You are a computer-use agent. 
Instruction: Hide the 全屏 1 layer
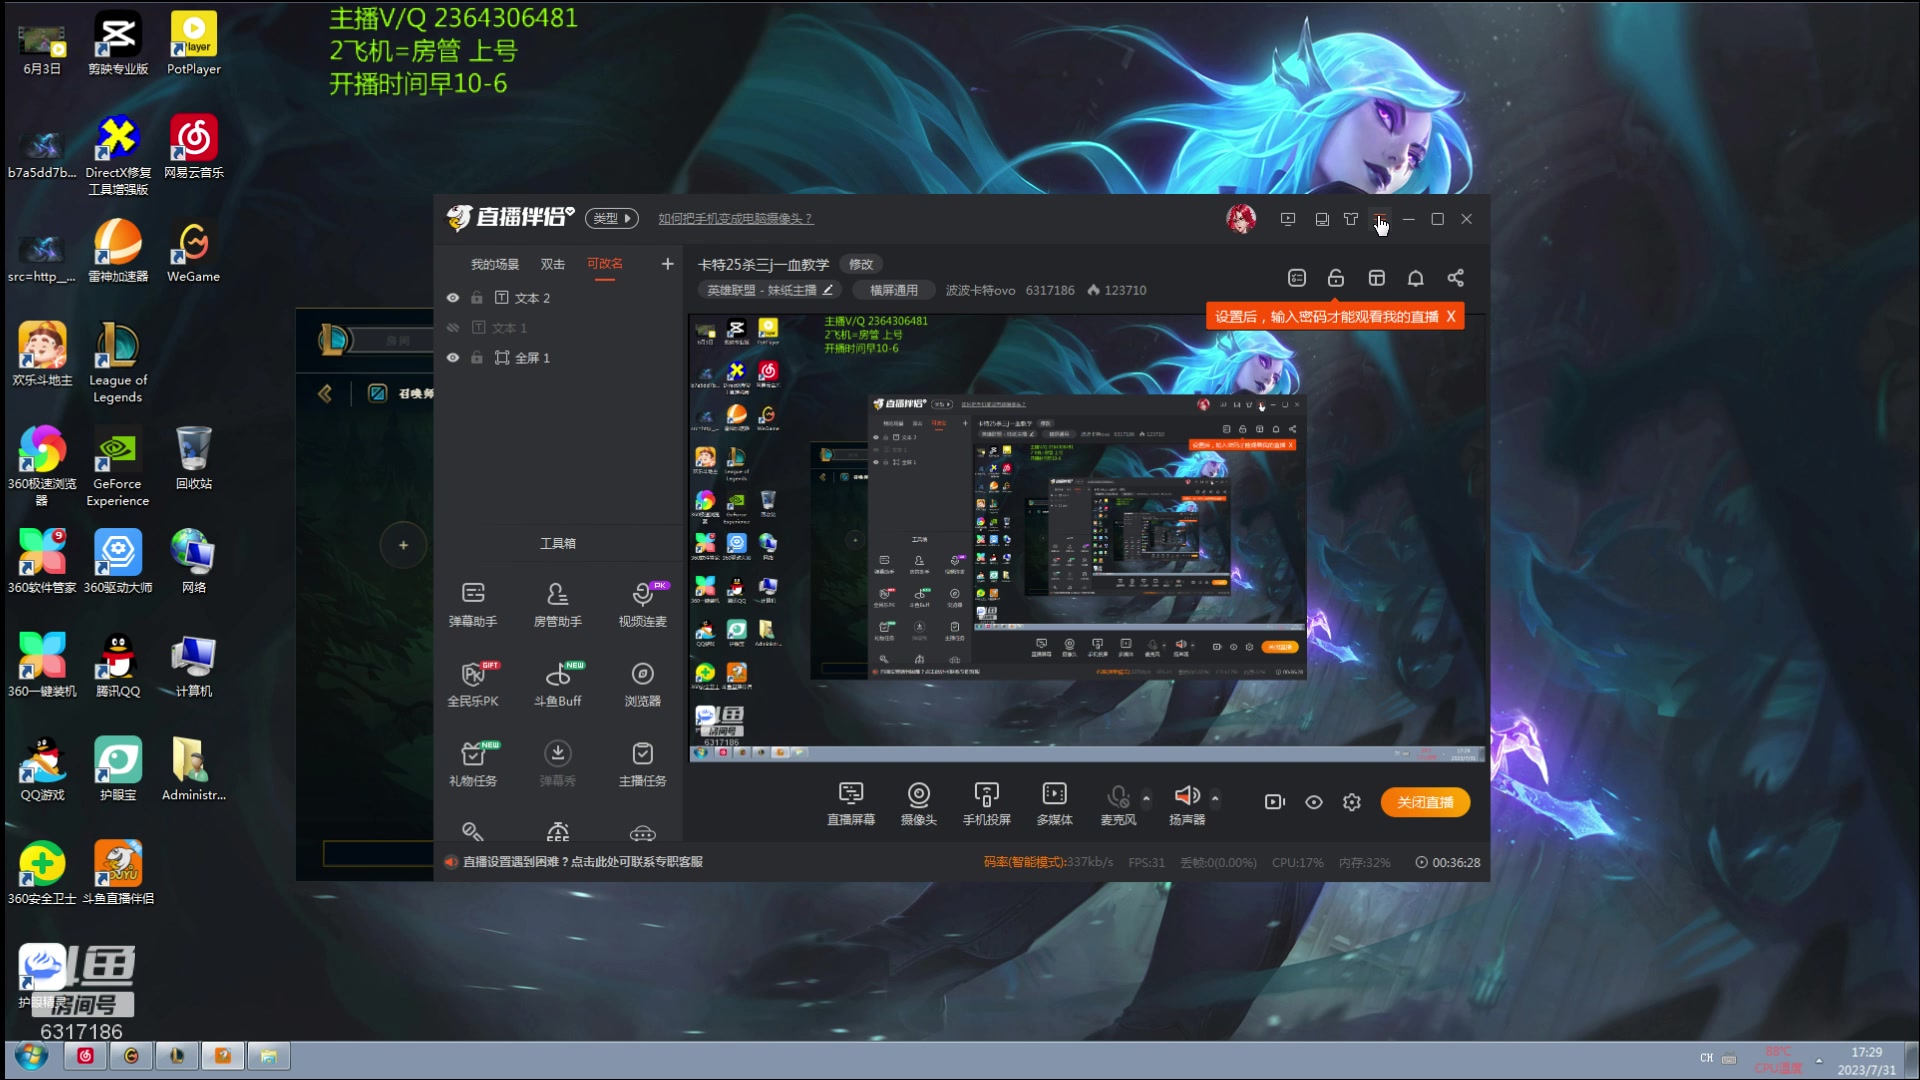453,358
